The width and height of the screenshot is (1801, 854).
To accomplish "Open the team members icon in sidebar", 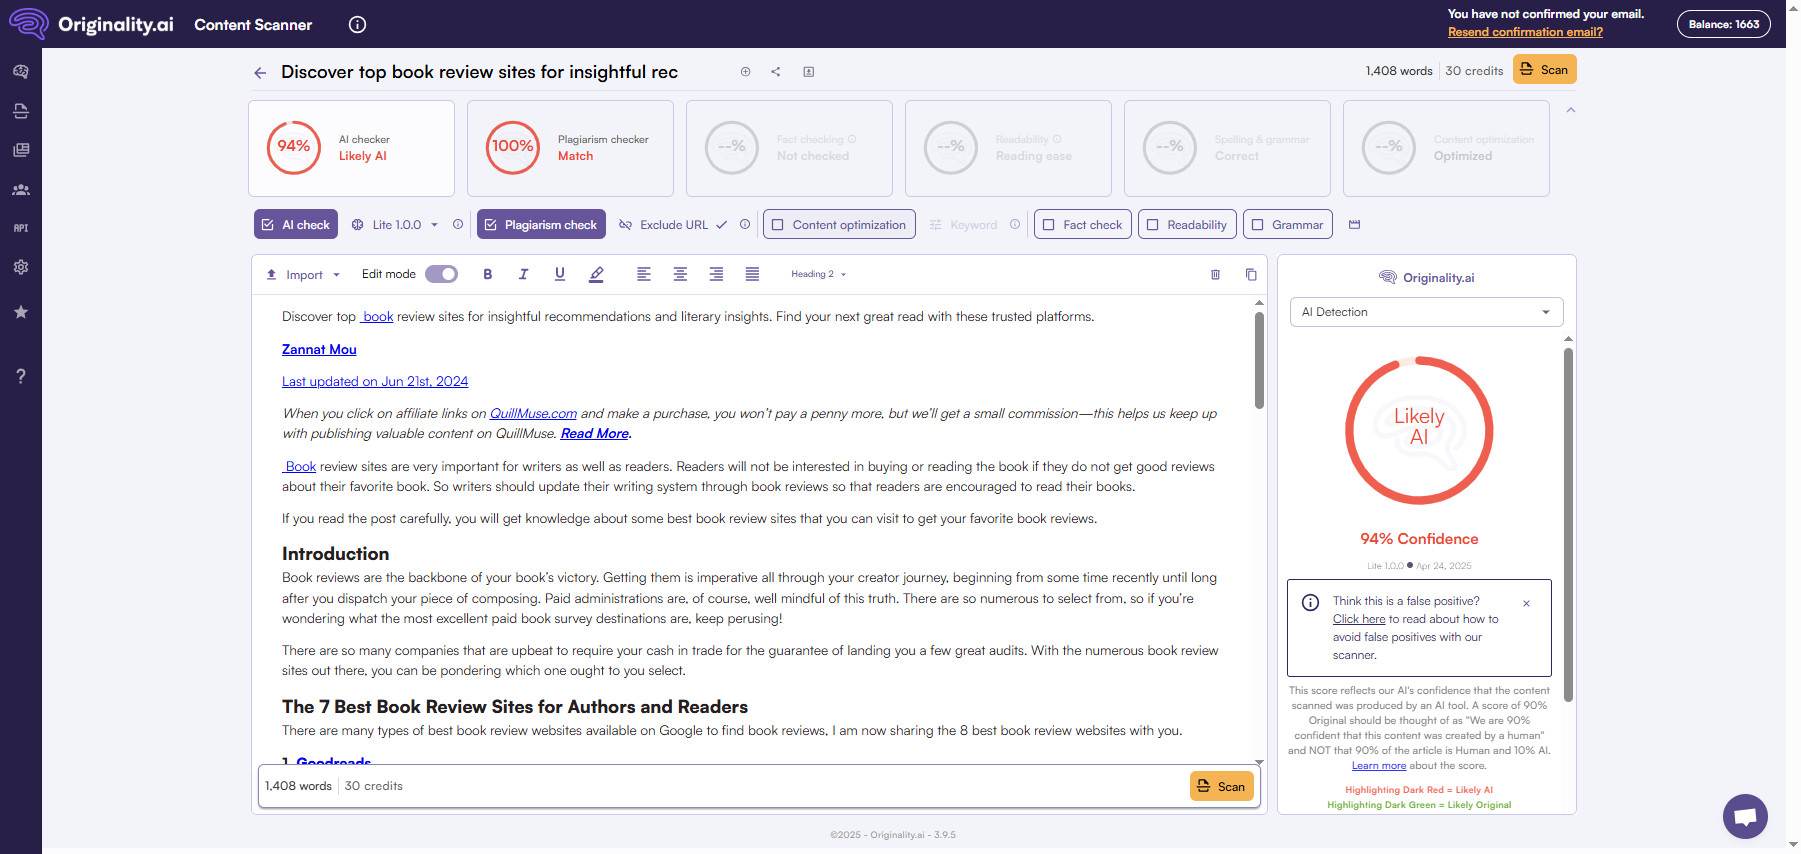I will click(x=21, y=189).
